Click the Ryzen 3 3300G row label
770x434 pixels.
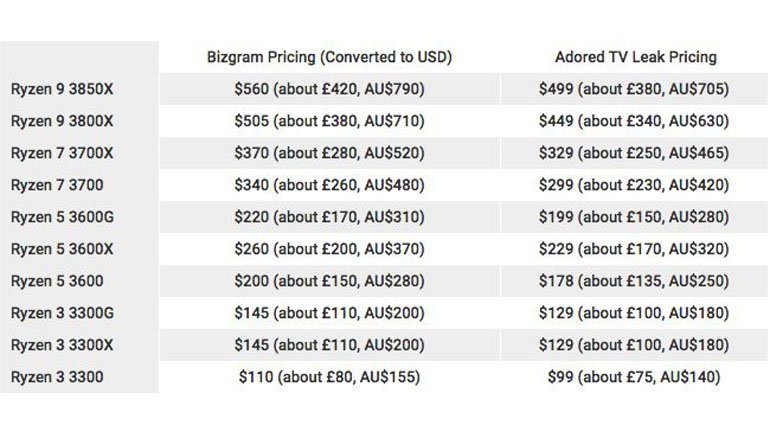(62, 313)
